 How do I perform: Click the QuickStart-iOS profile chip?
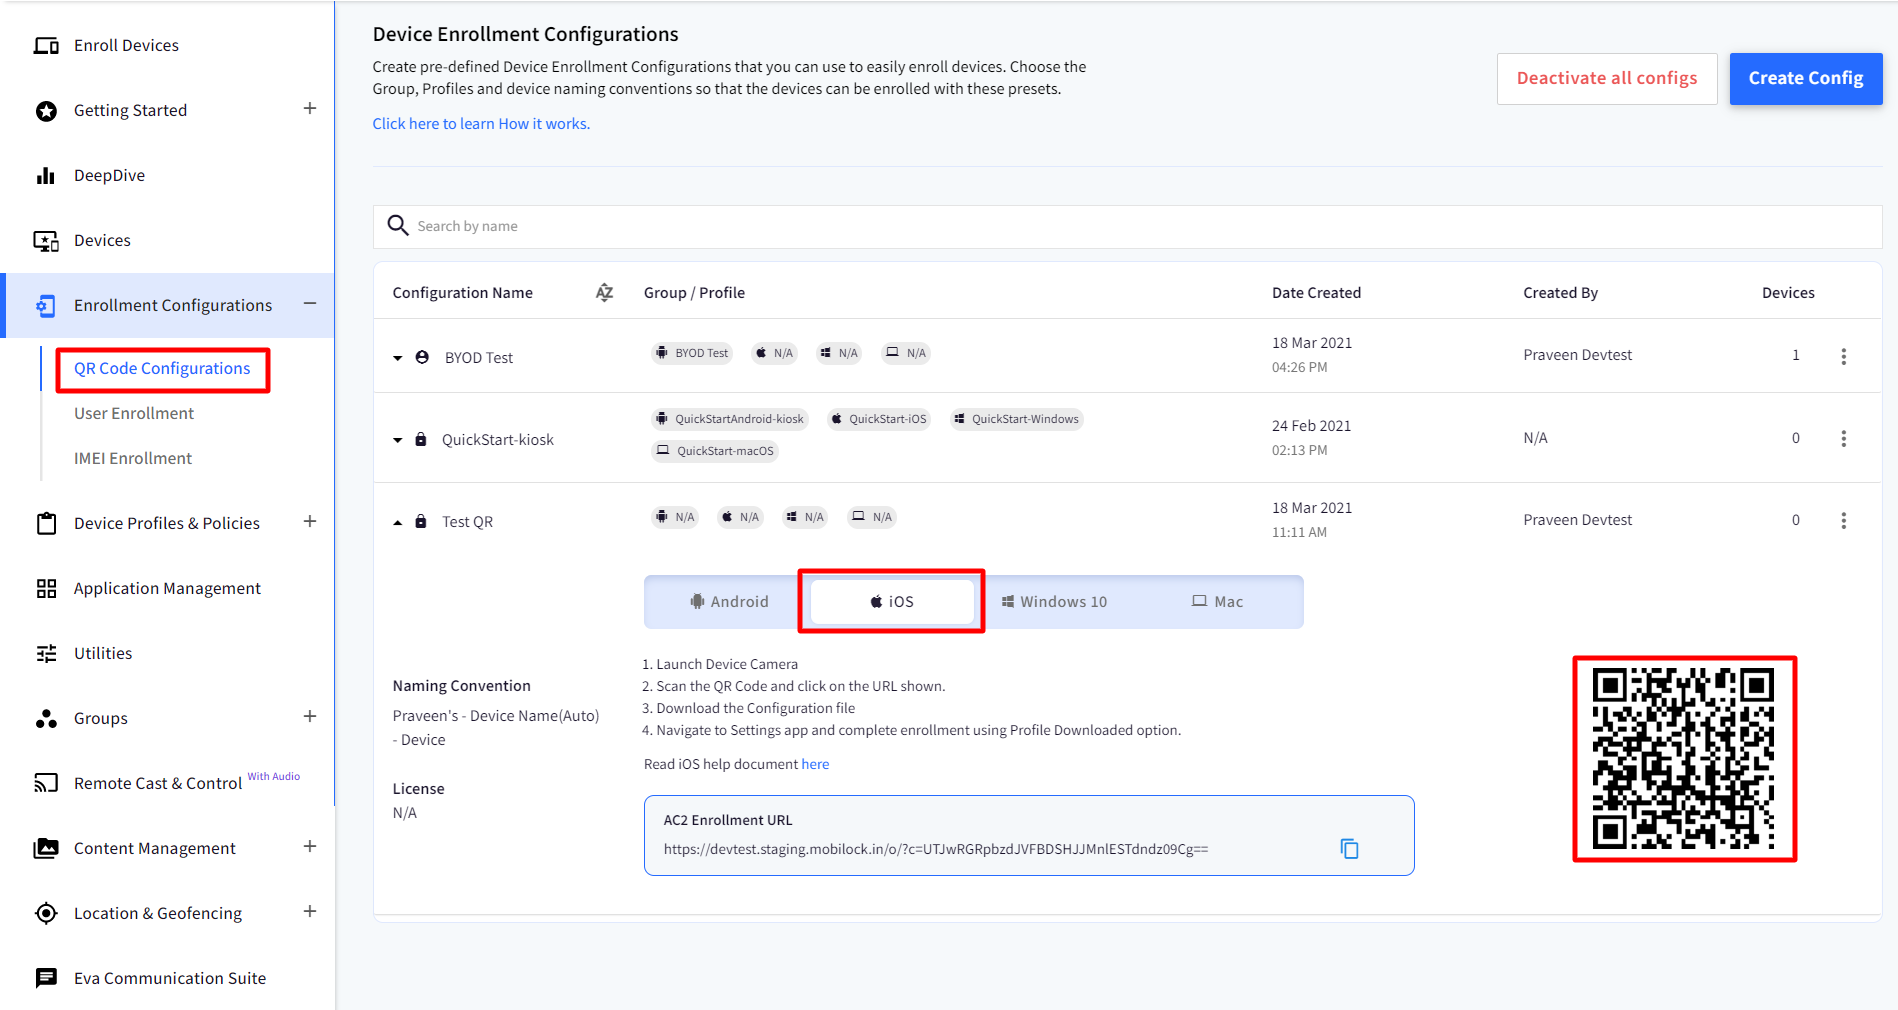[879, 419]
